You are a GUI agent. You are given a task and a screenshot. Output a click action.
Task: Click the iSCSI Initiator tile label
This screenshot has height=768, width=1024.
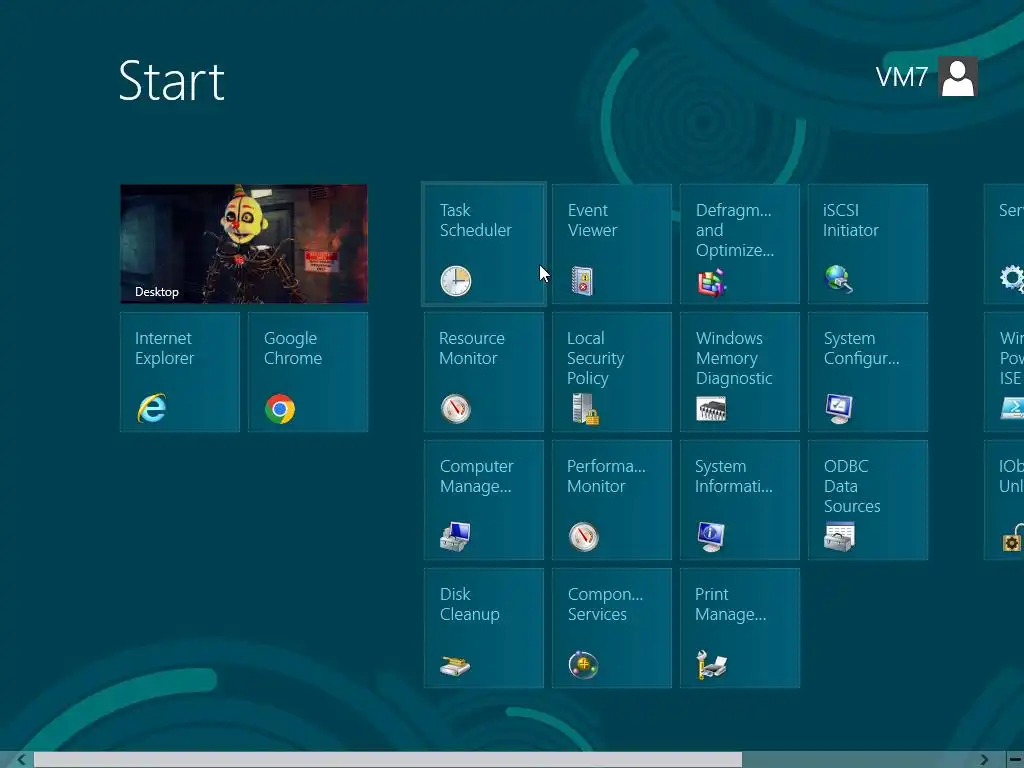[850, 220]
